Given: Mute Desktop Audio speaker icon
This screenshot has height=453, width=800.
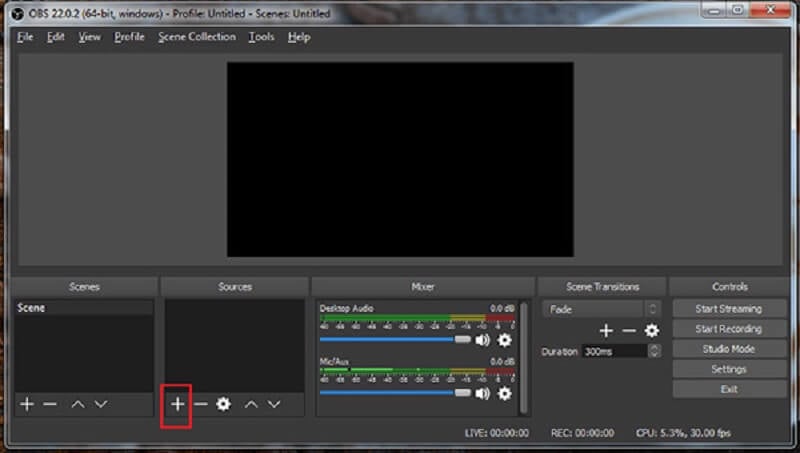Looking at the screenshot, I should tap(482, 340).
